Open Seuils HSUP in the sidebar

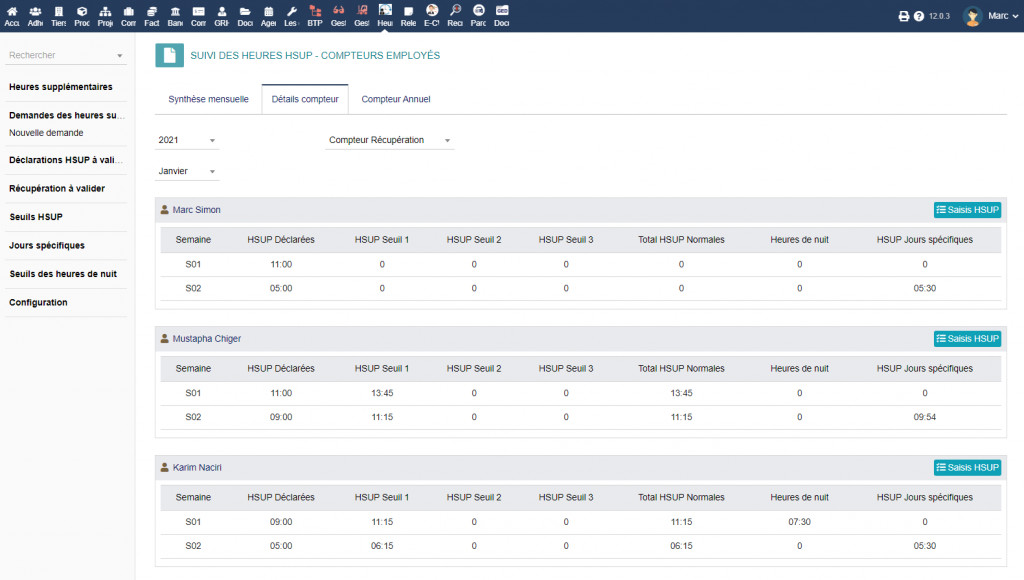[x=36, y=217]
